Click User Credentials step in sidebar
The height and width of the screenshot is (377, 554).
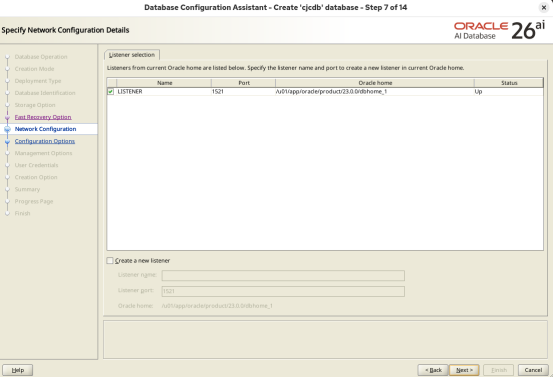point(36,165)
